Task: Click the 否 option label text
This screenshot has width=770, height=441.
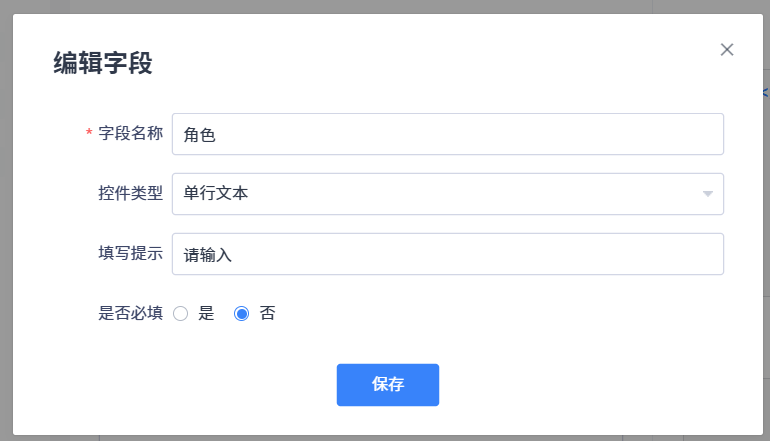Action: (x=267, y=314)
